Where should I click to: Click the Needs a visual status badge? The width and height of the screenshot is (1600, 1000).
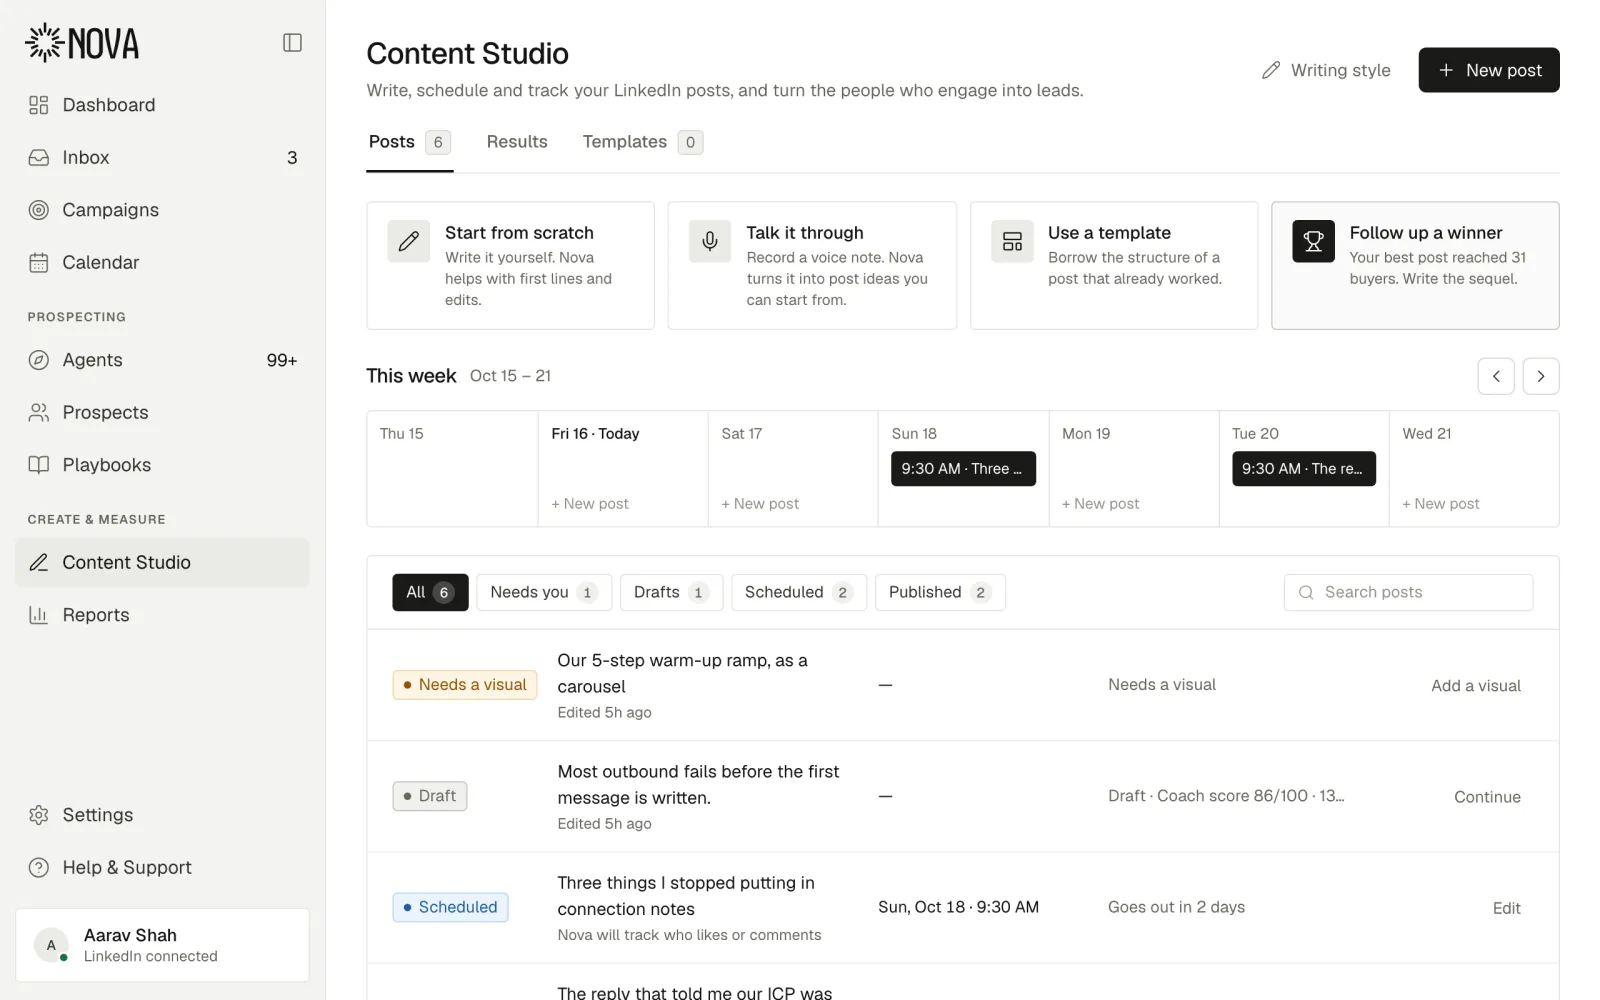click(465, 685)
